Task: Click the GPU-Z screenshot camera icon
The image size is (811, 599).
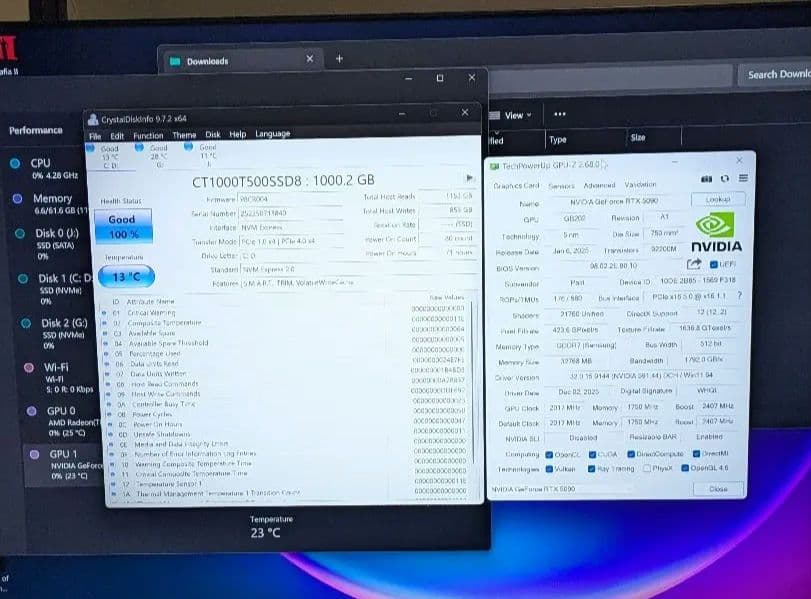Action: pos(707,179)
